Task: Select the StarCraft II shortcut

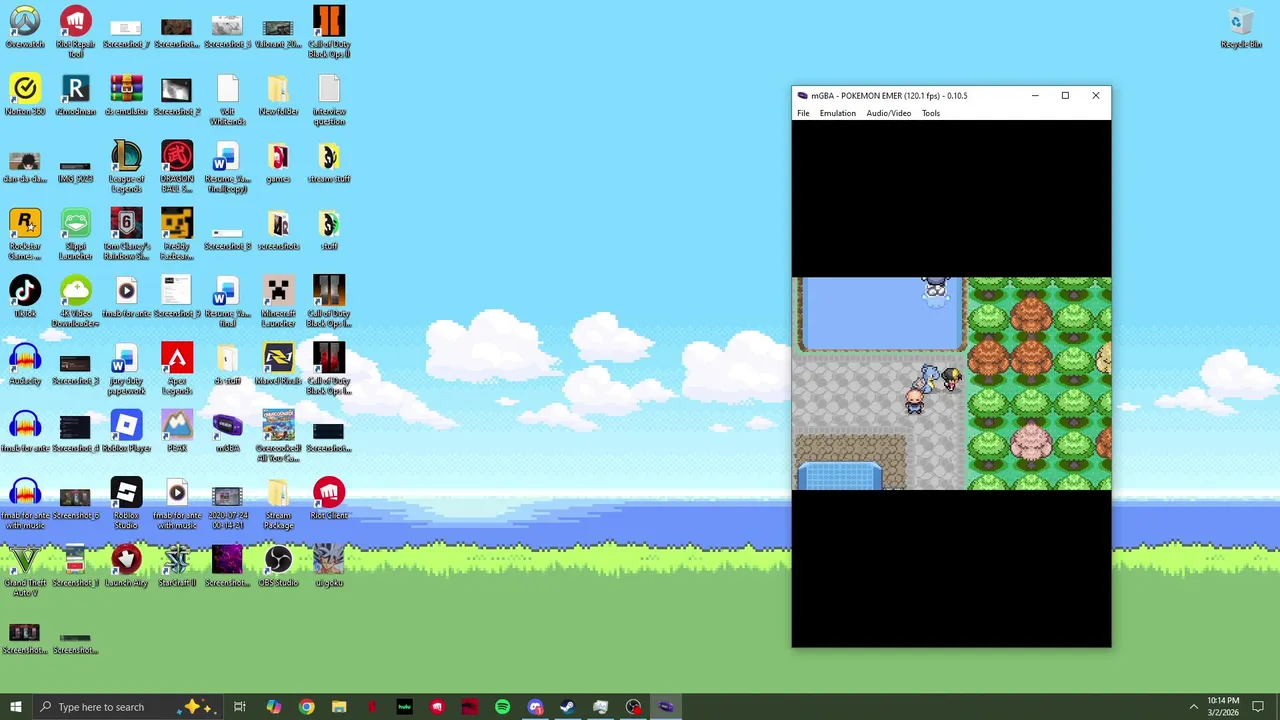Action: tap(177, 565)
